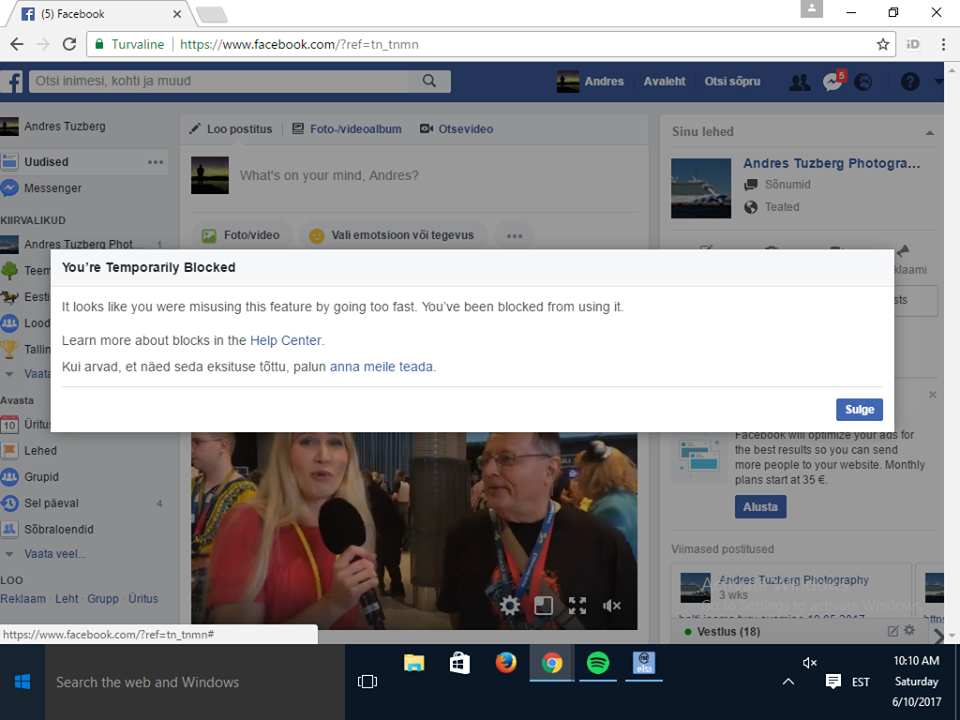Open chat settings gear beside Vestlus

click(x=910, y=631)
